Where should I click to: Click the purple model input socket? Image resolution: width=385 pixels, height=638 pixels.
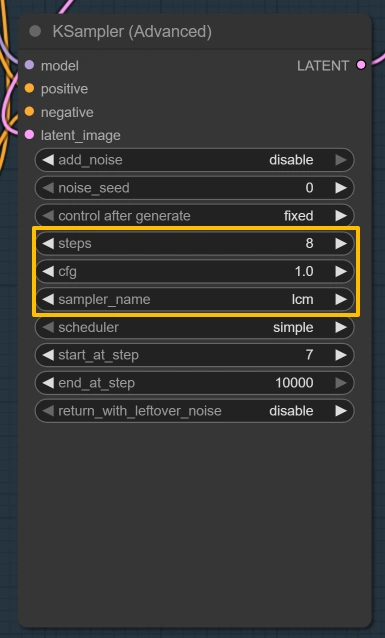29,65
